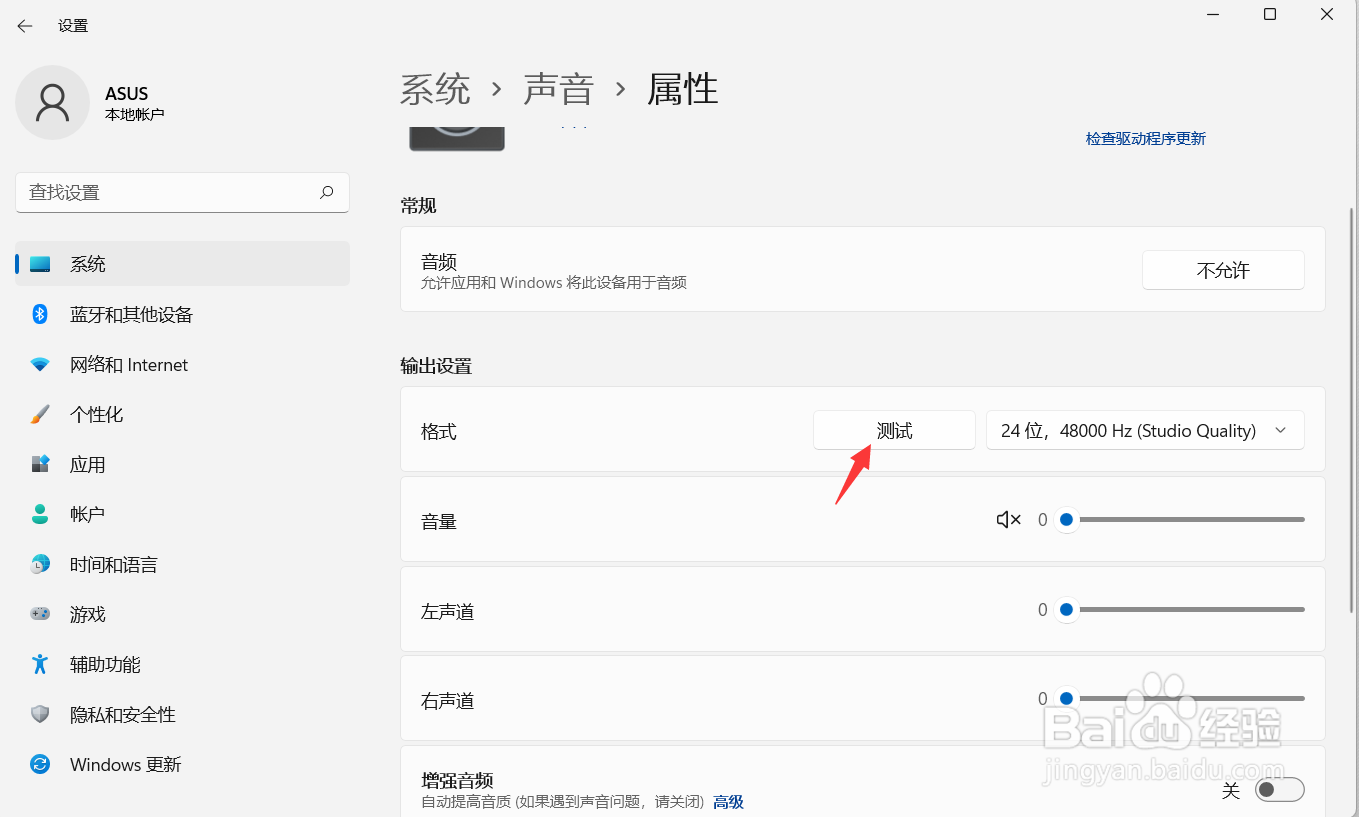Open 系统 in the sidebar
The width and height of the screenshot is (1359, 817).
[182, 264]
